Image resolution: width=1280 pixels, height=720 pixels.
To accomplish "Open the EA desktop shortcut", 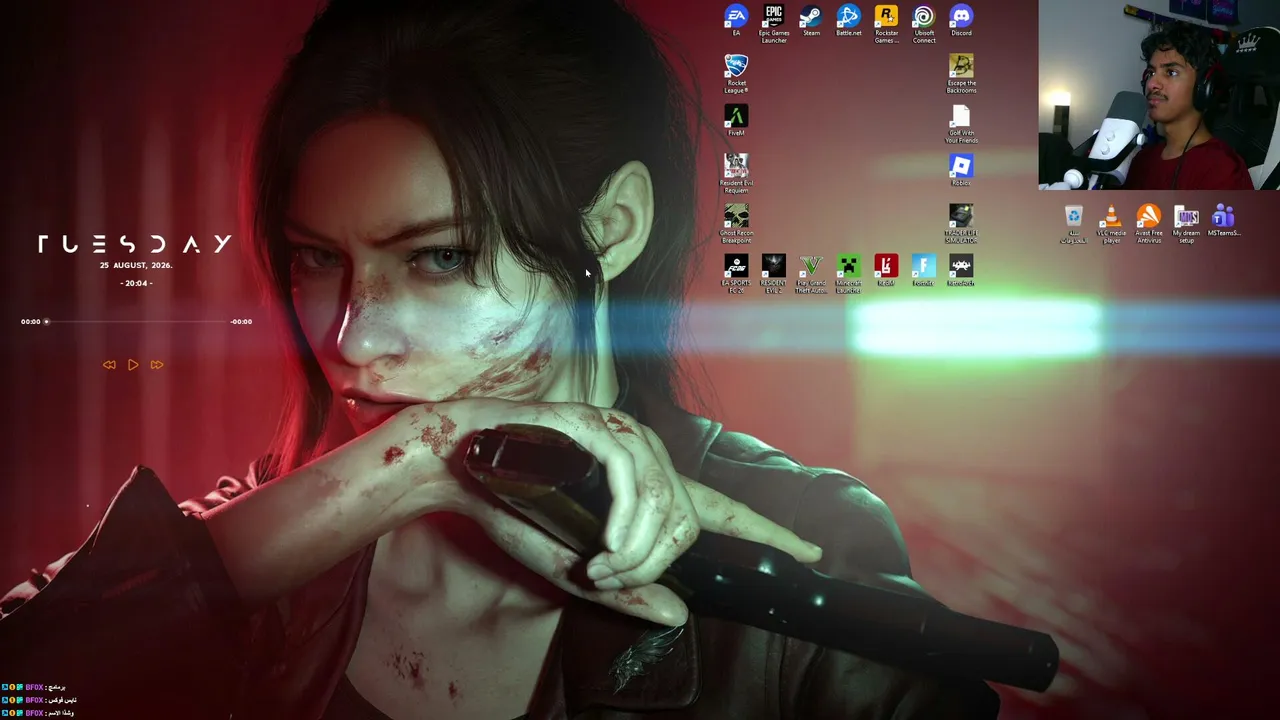I will click(x=736, y=21).
